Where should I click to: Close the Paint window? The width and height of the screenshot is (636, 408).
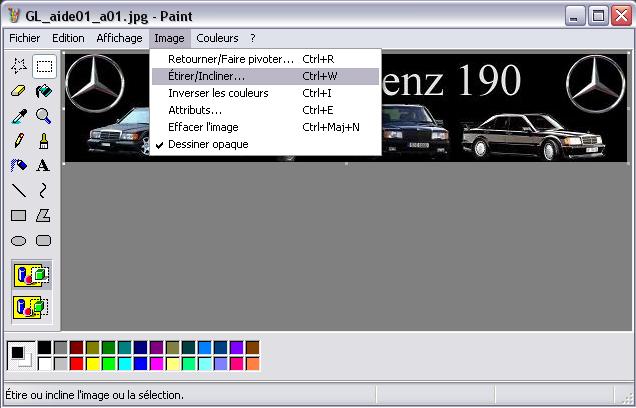pos(621,16)
